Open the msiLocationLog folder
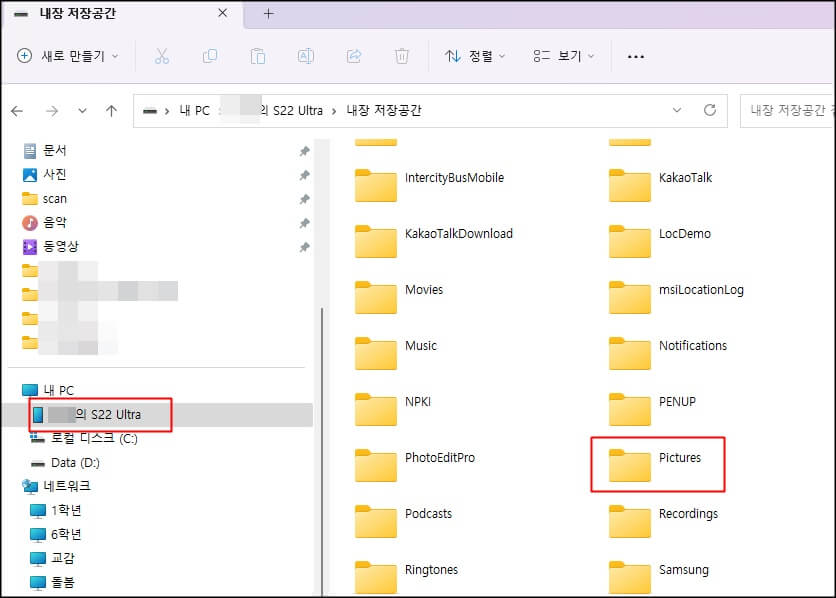 point(677,296)
